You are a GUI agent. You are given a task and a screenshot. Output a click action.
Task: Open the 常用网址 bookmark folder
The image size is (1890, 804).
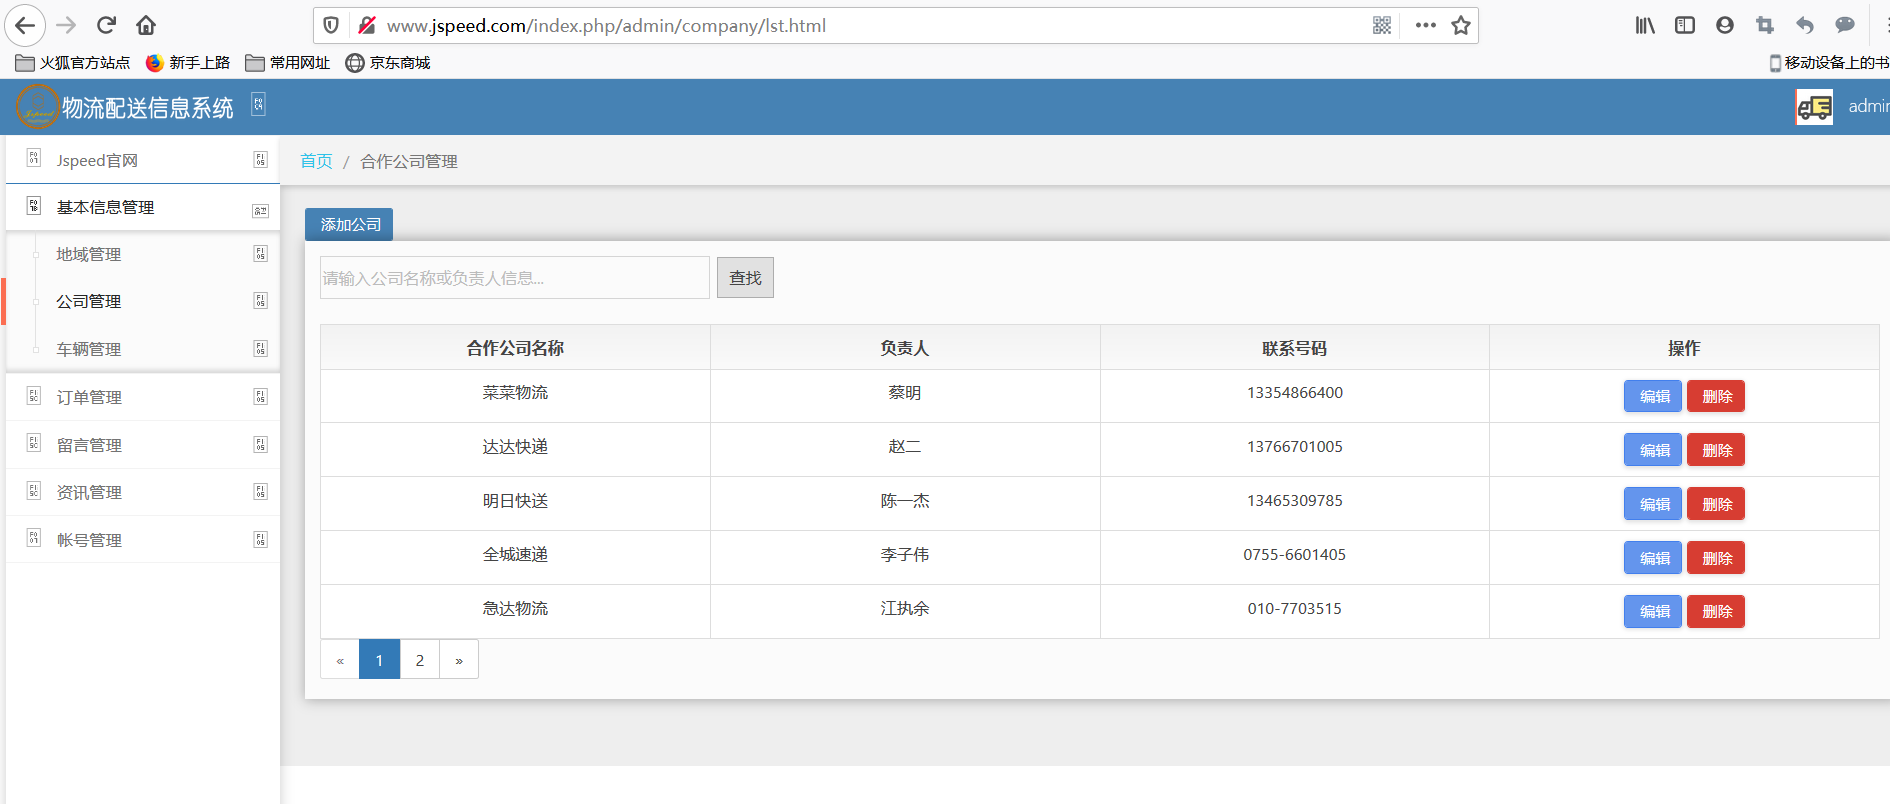pyautogui.click(x=288, y=63)
